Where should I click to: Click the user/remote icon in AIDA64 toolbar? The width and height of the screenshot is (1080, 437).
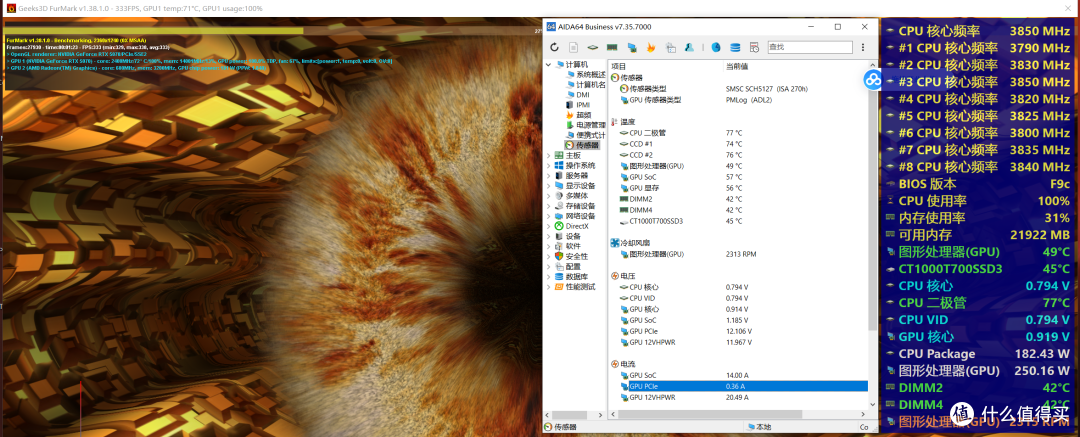[689, 48]
